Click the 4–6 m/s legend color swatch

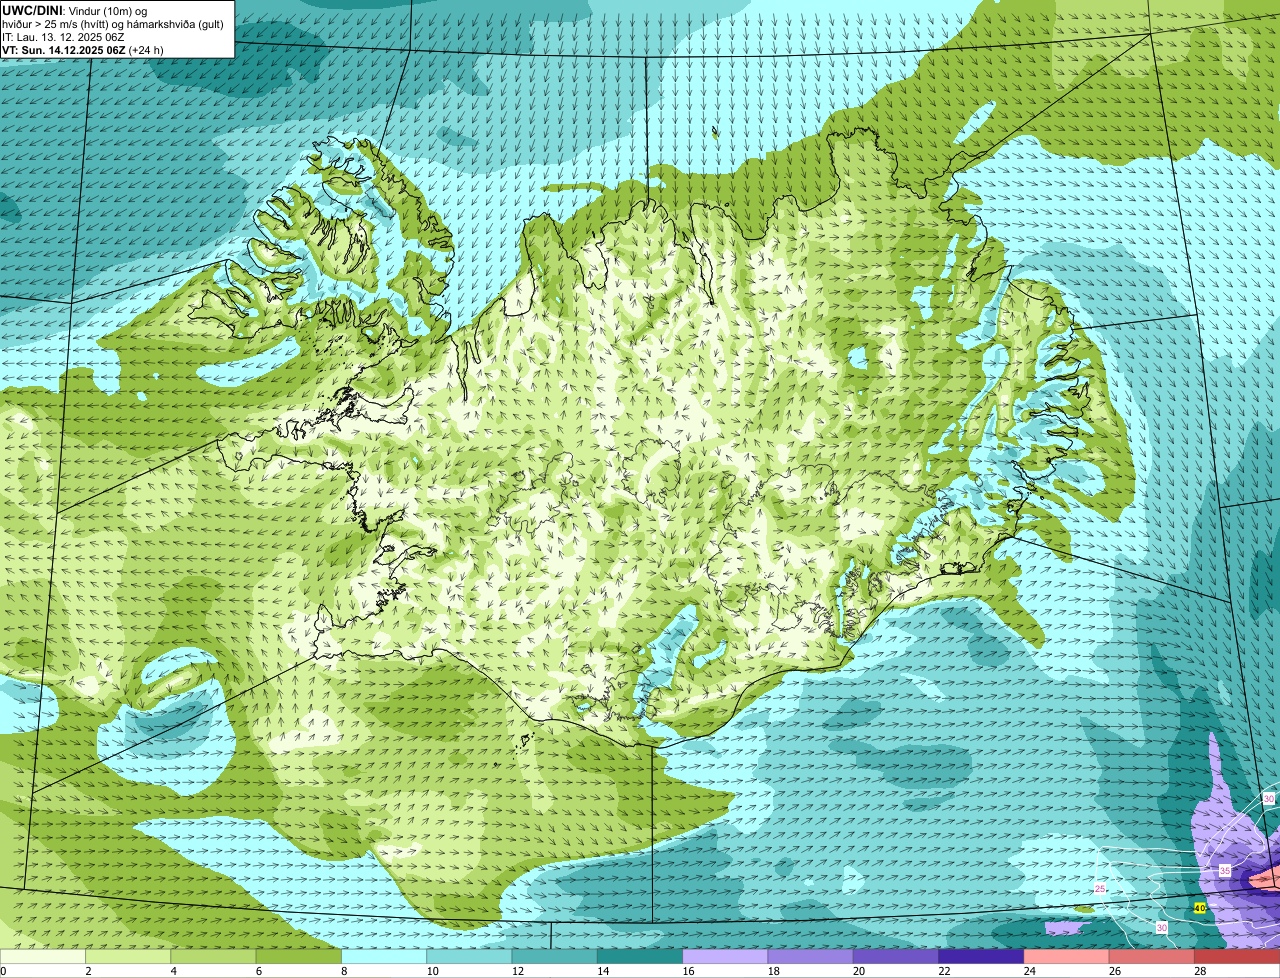pos(214,957)
